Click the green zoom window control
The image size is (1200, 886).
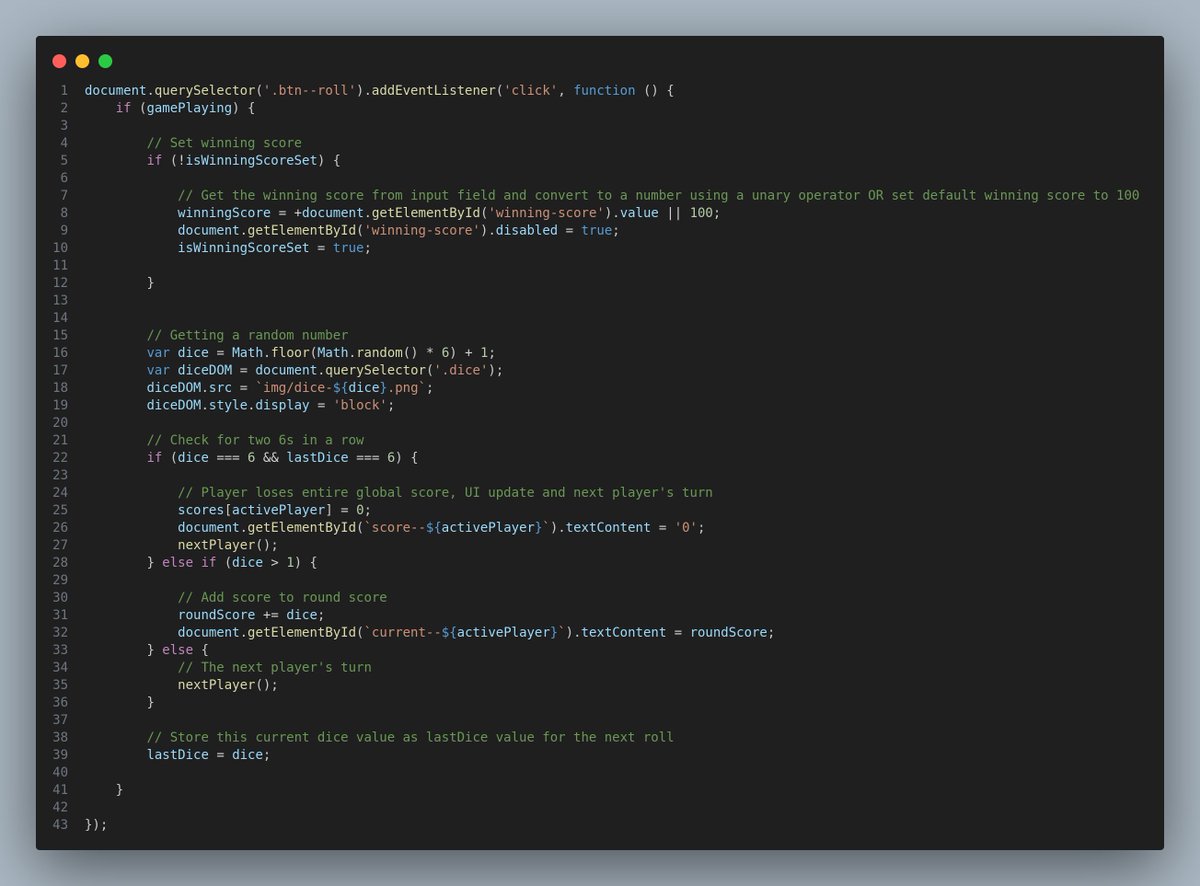pyautogui.click(x=105, y=61)
